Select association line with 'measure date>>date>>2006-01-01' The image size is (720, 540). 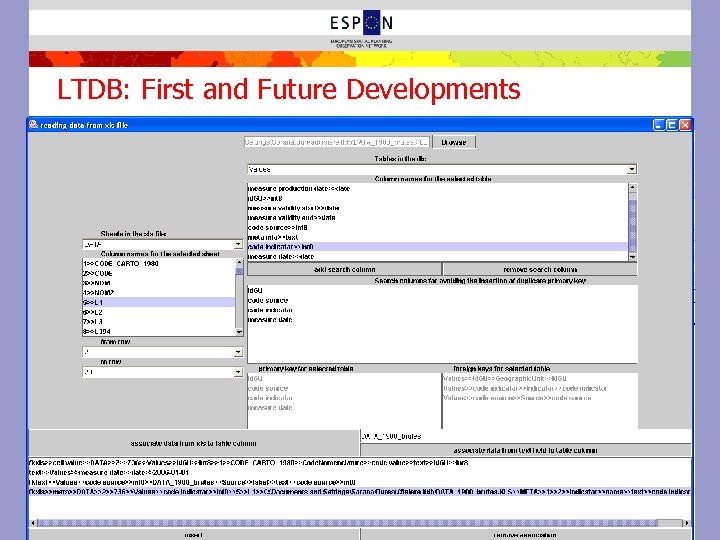point(360,472)
